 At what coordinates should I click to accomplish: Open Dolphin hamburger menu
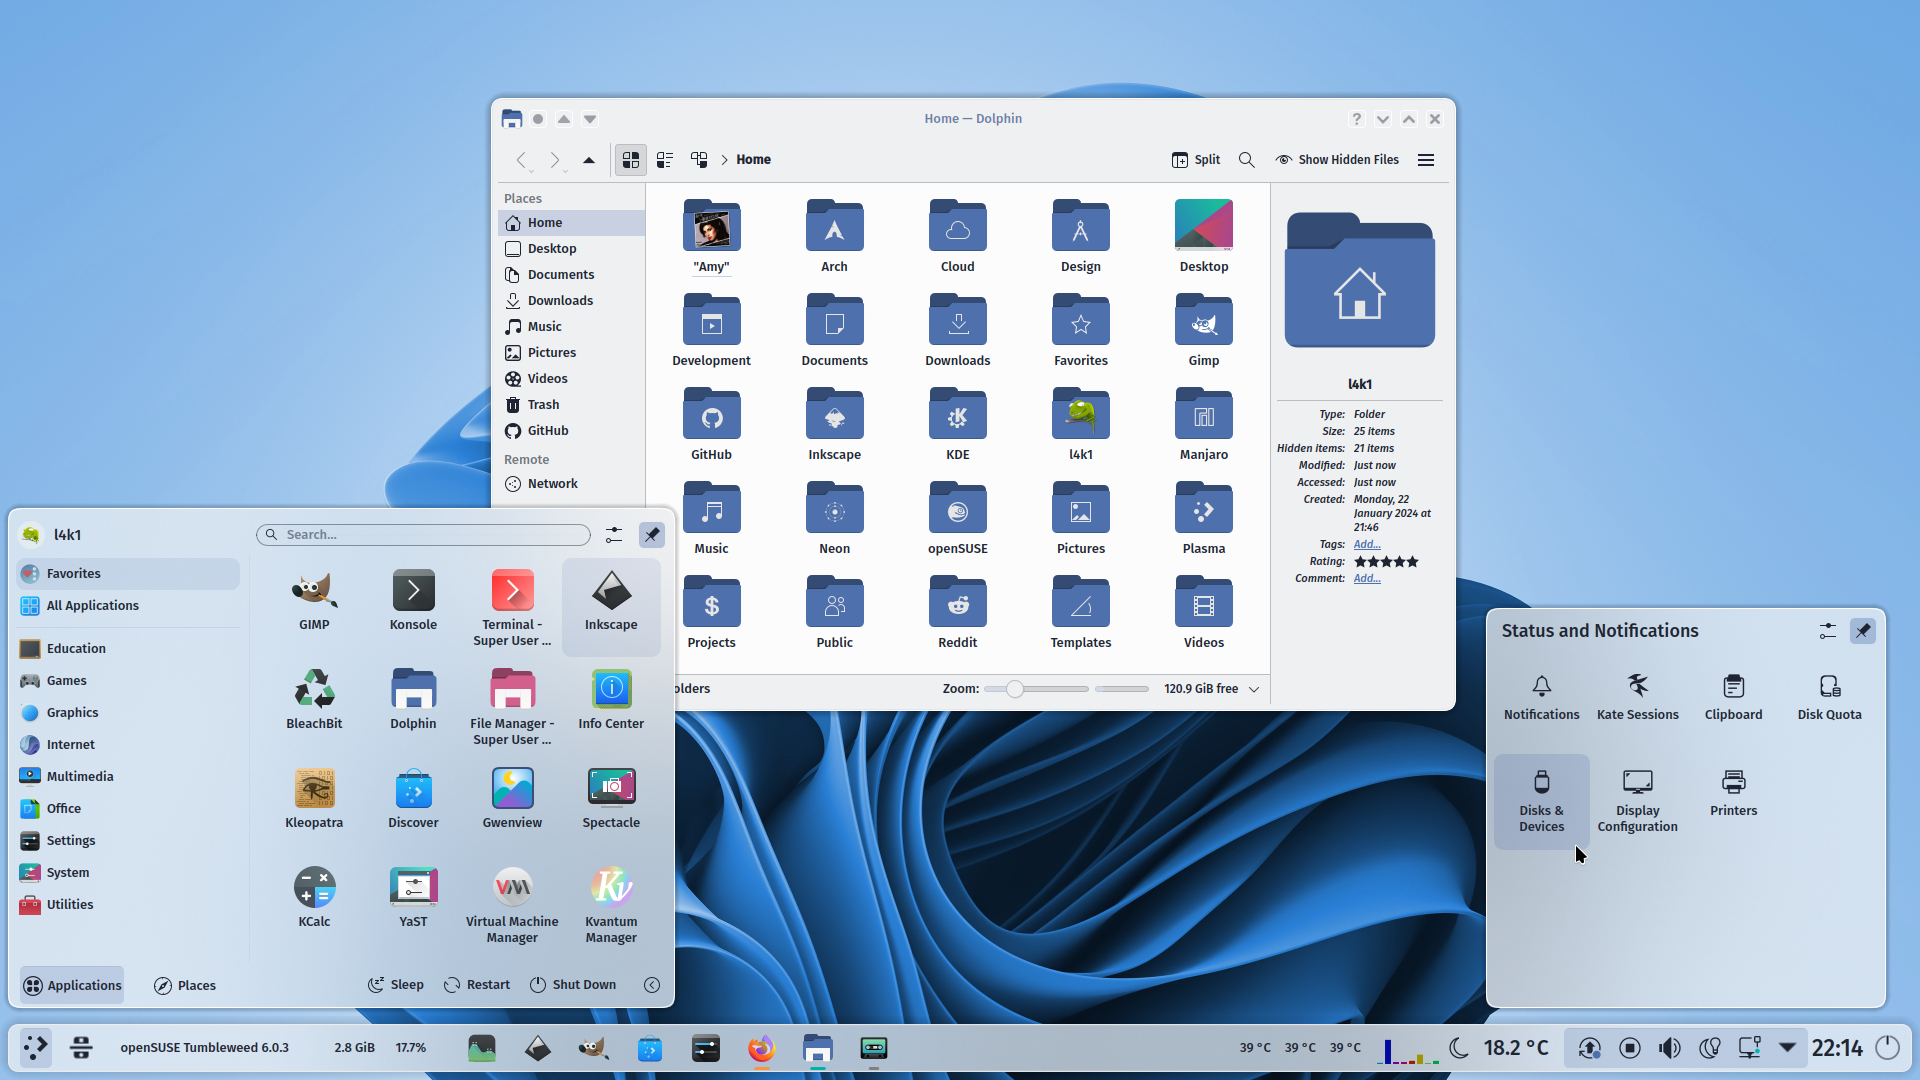[1426, 159]
